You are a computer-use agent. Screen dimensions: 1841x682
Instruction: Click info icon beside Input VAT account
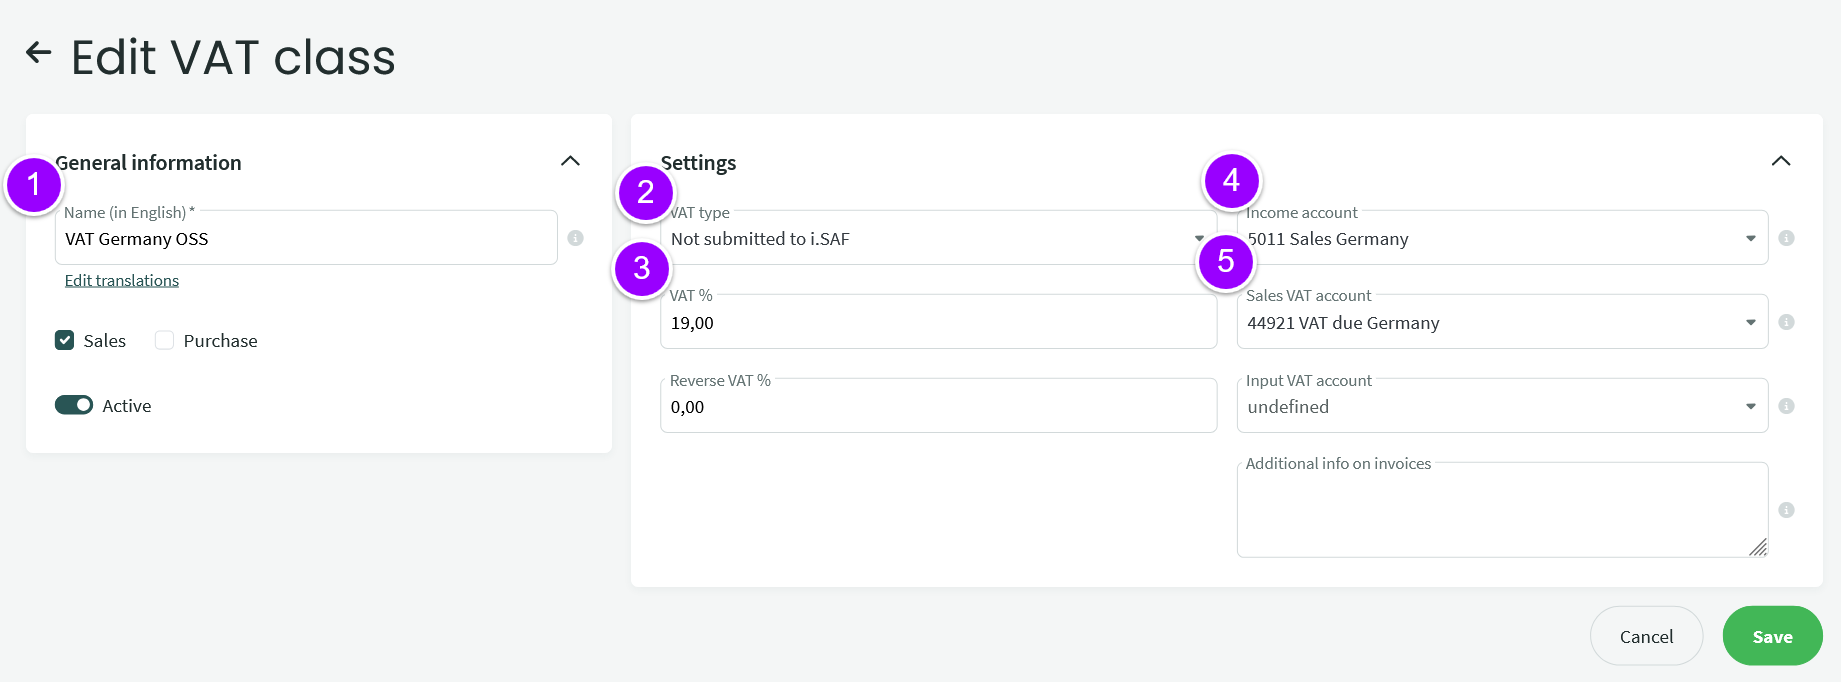[x=1786, y=406]
